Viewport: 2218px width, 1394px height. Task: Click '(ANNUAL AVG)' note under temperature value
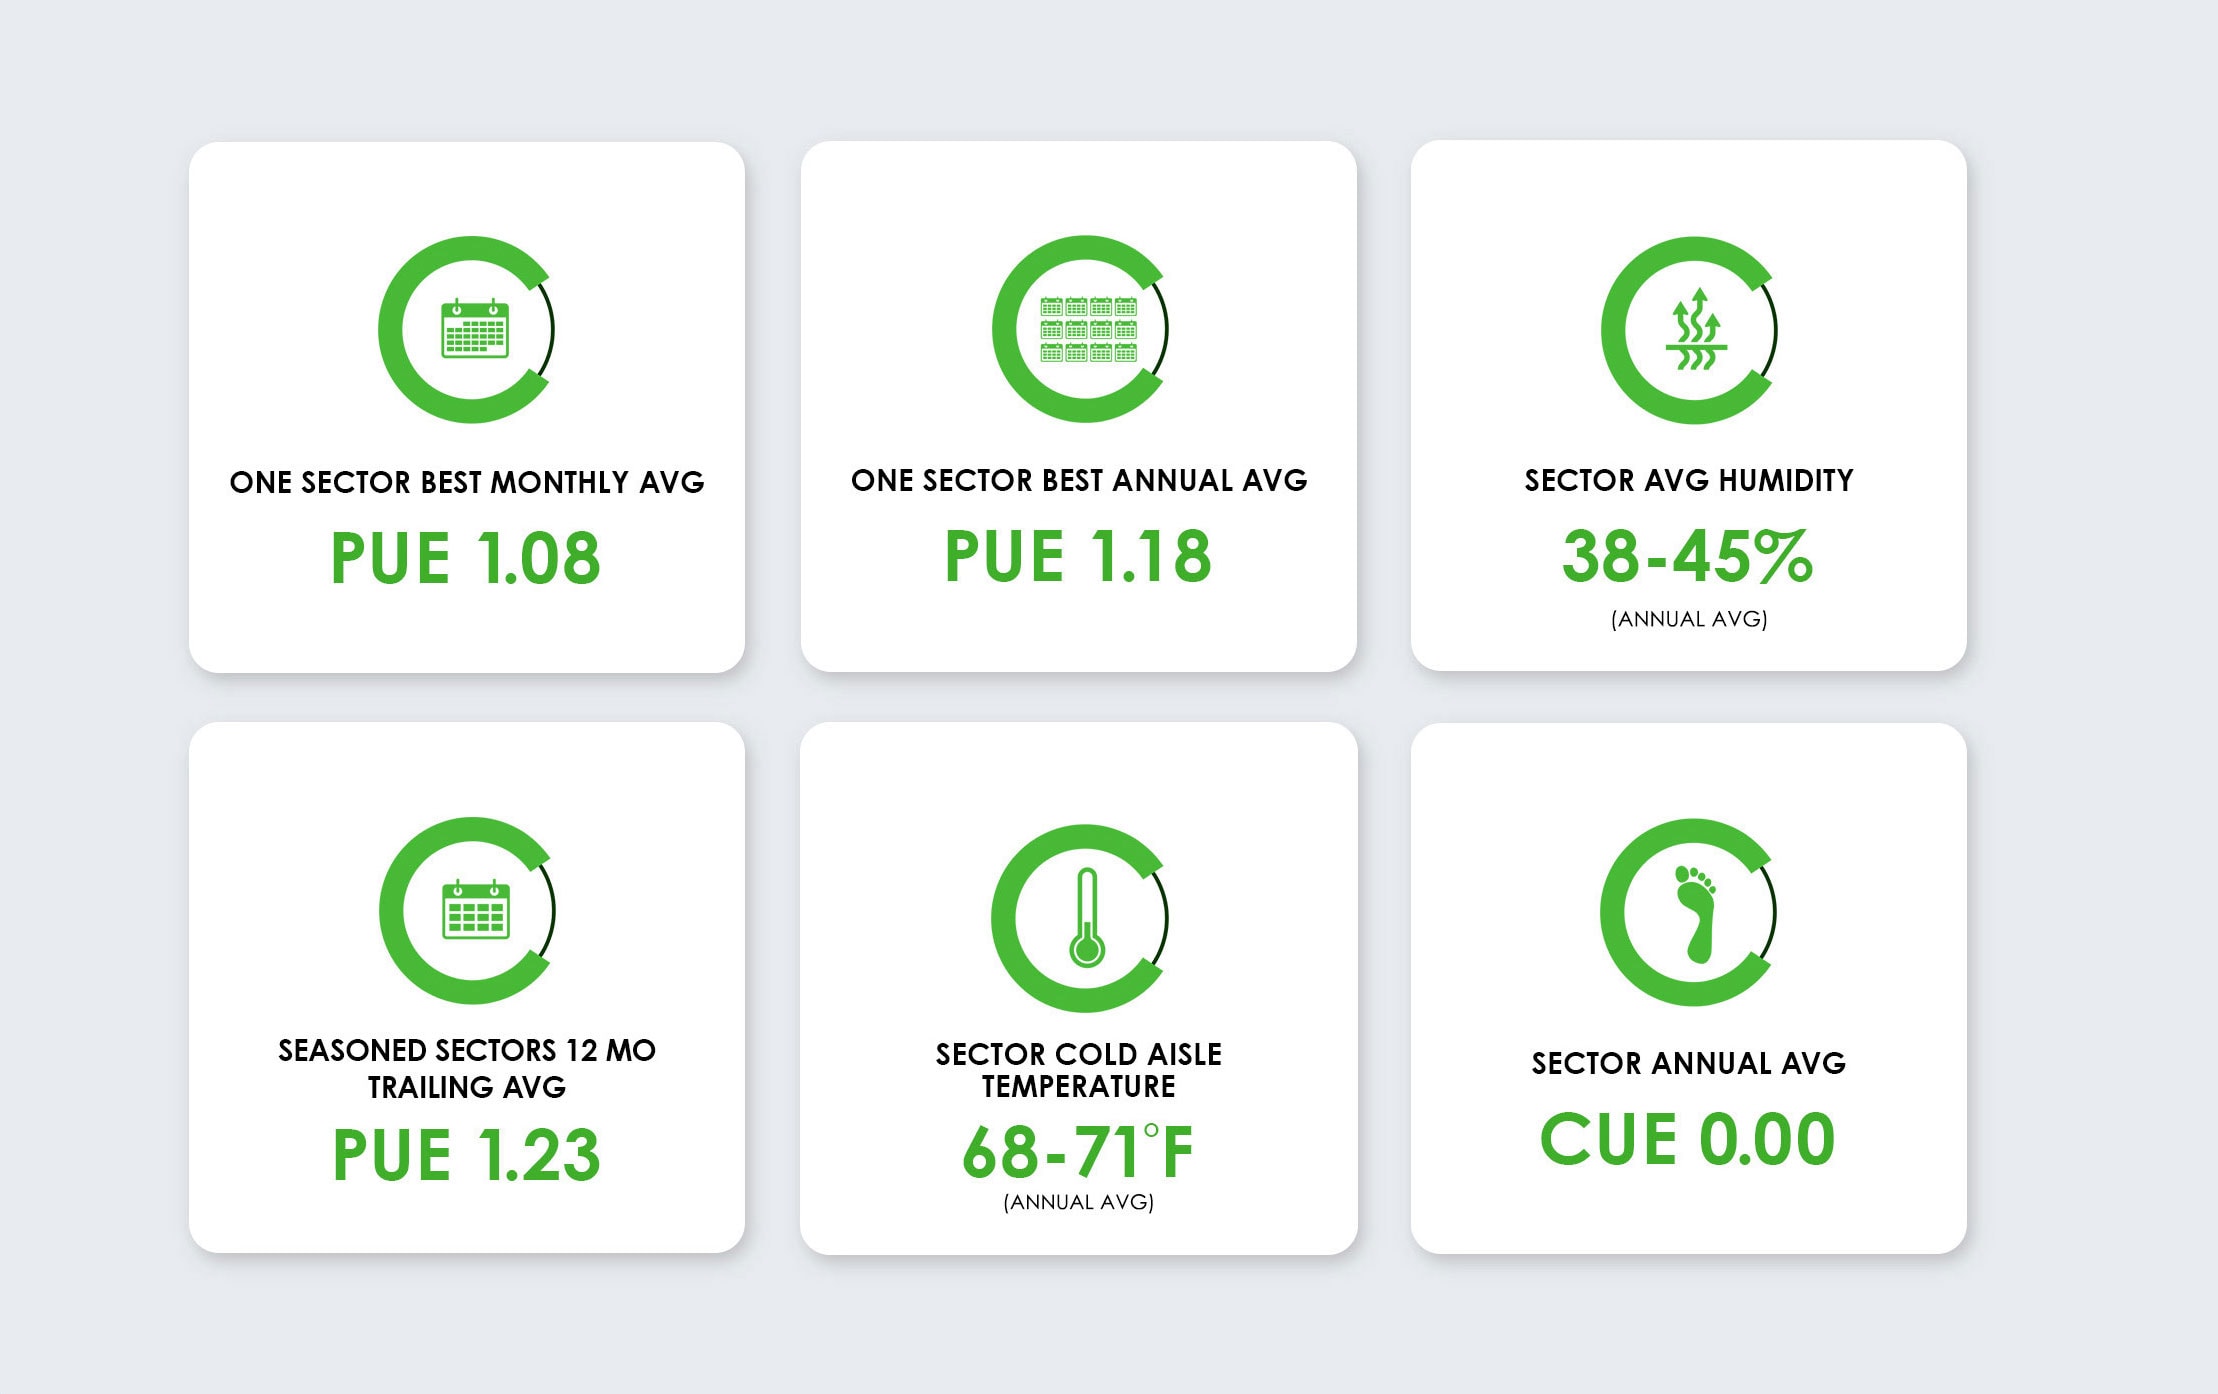click(x=1079, y=1202)
